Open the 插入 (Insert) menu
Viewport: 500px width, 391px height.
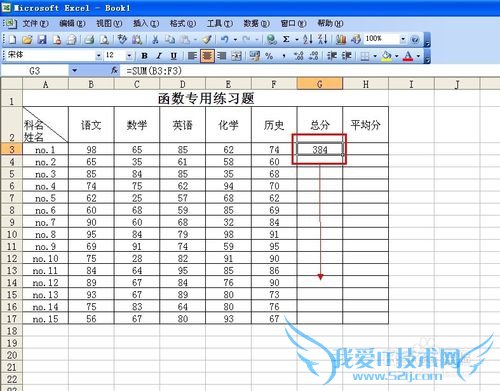click(x=146, y=24)
